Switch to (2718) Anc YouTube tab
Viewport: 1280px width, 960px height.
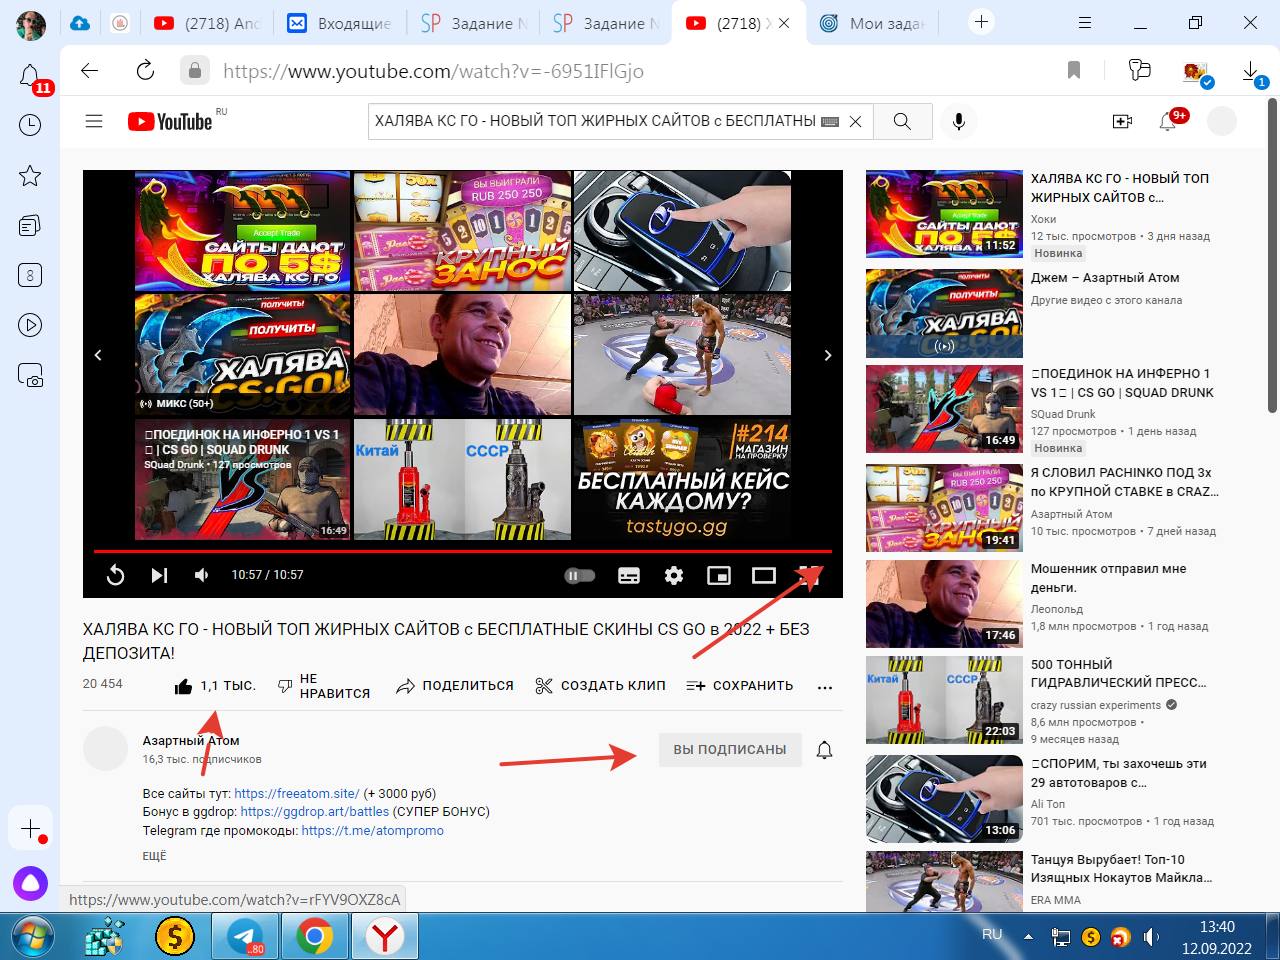(x=207, y=23)
